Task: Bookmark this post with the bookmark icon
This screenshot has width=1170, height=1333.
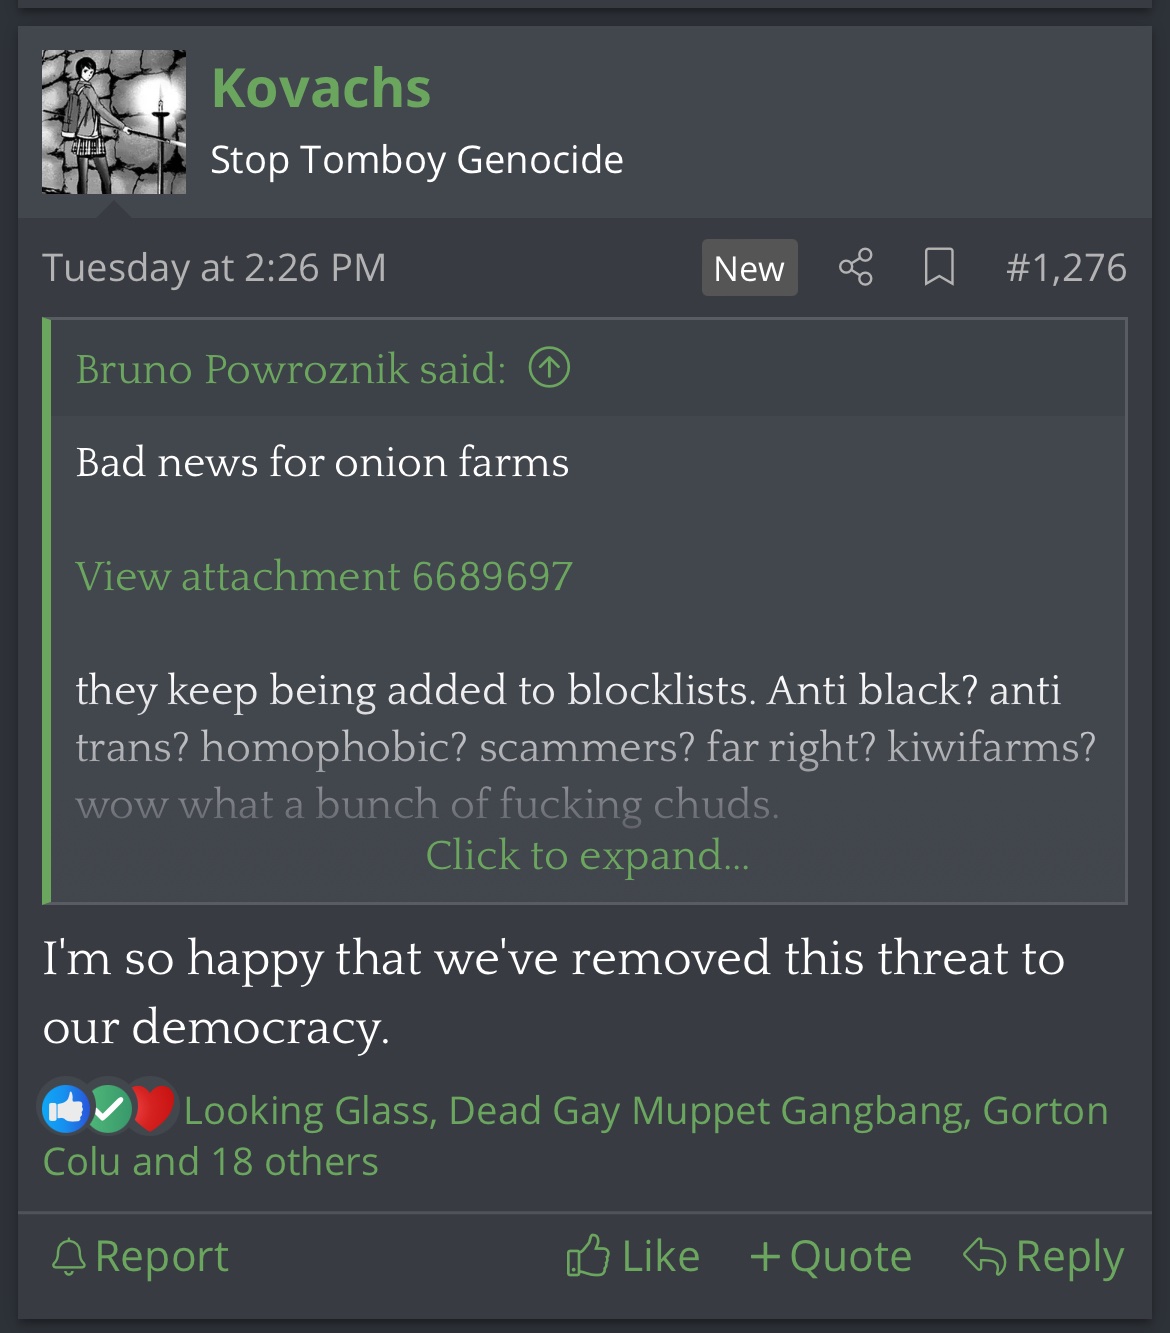Action: (938, 267)
